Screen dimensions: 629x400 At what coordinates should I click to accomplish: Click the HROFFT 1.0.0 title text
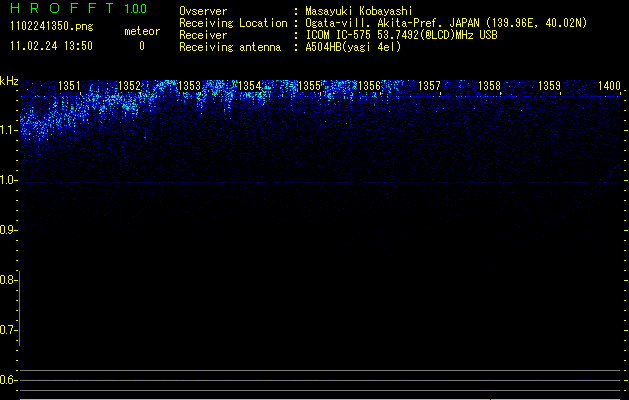click(x=79, y=8)
